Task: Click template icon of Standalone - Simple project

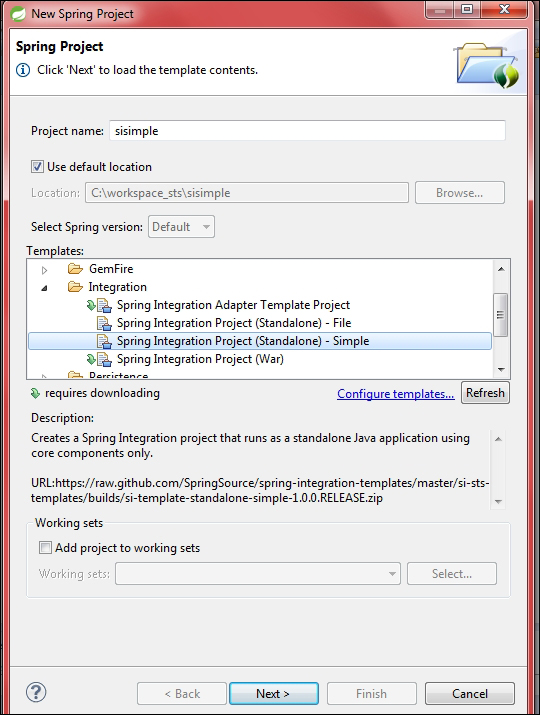Action: click(x=104, y=342)
